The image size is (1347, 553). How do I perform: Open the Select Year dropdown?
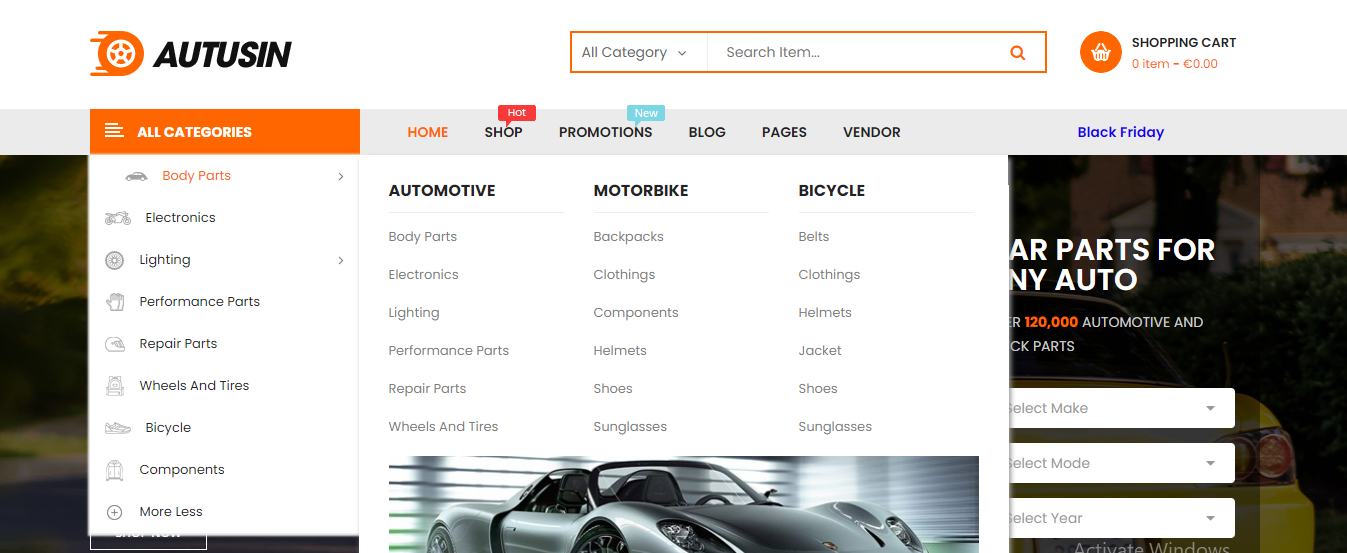(1121, 518)
